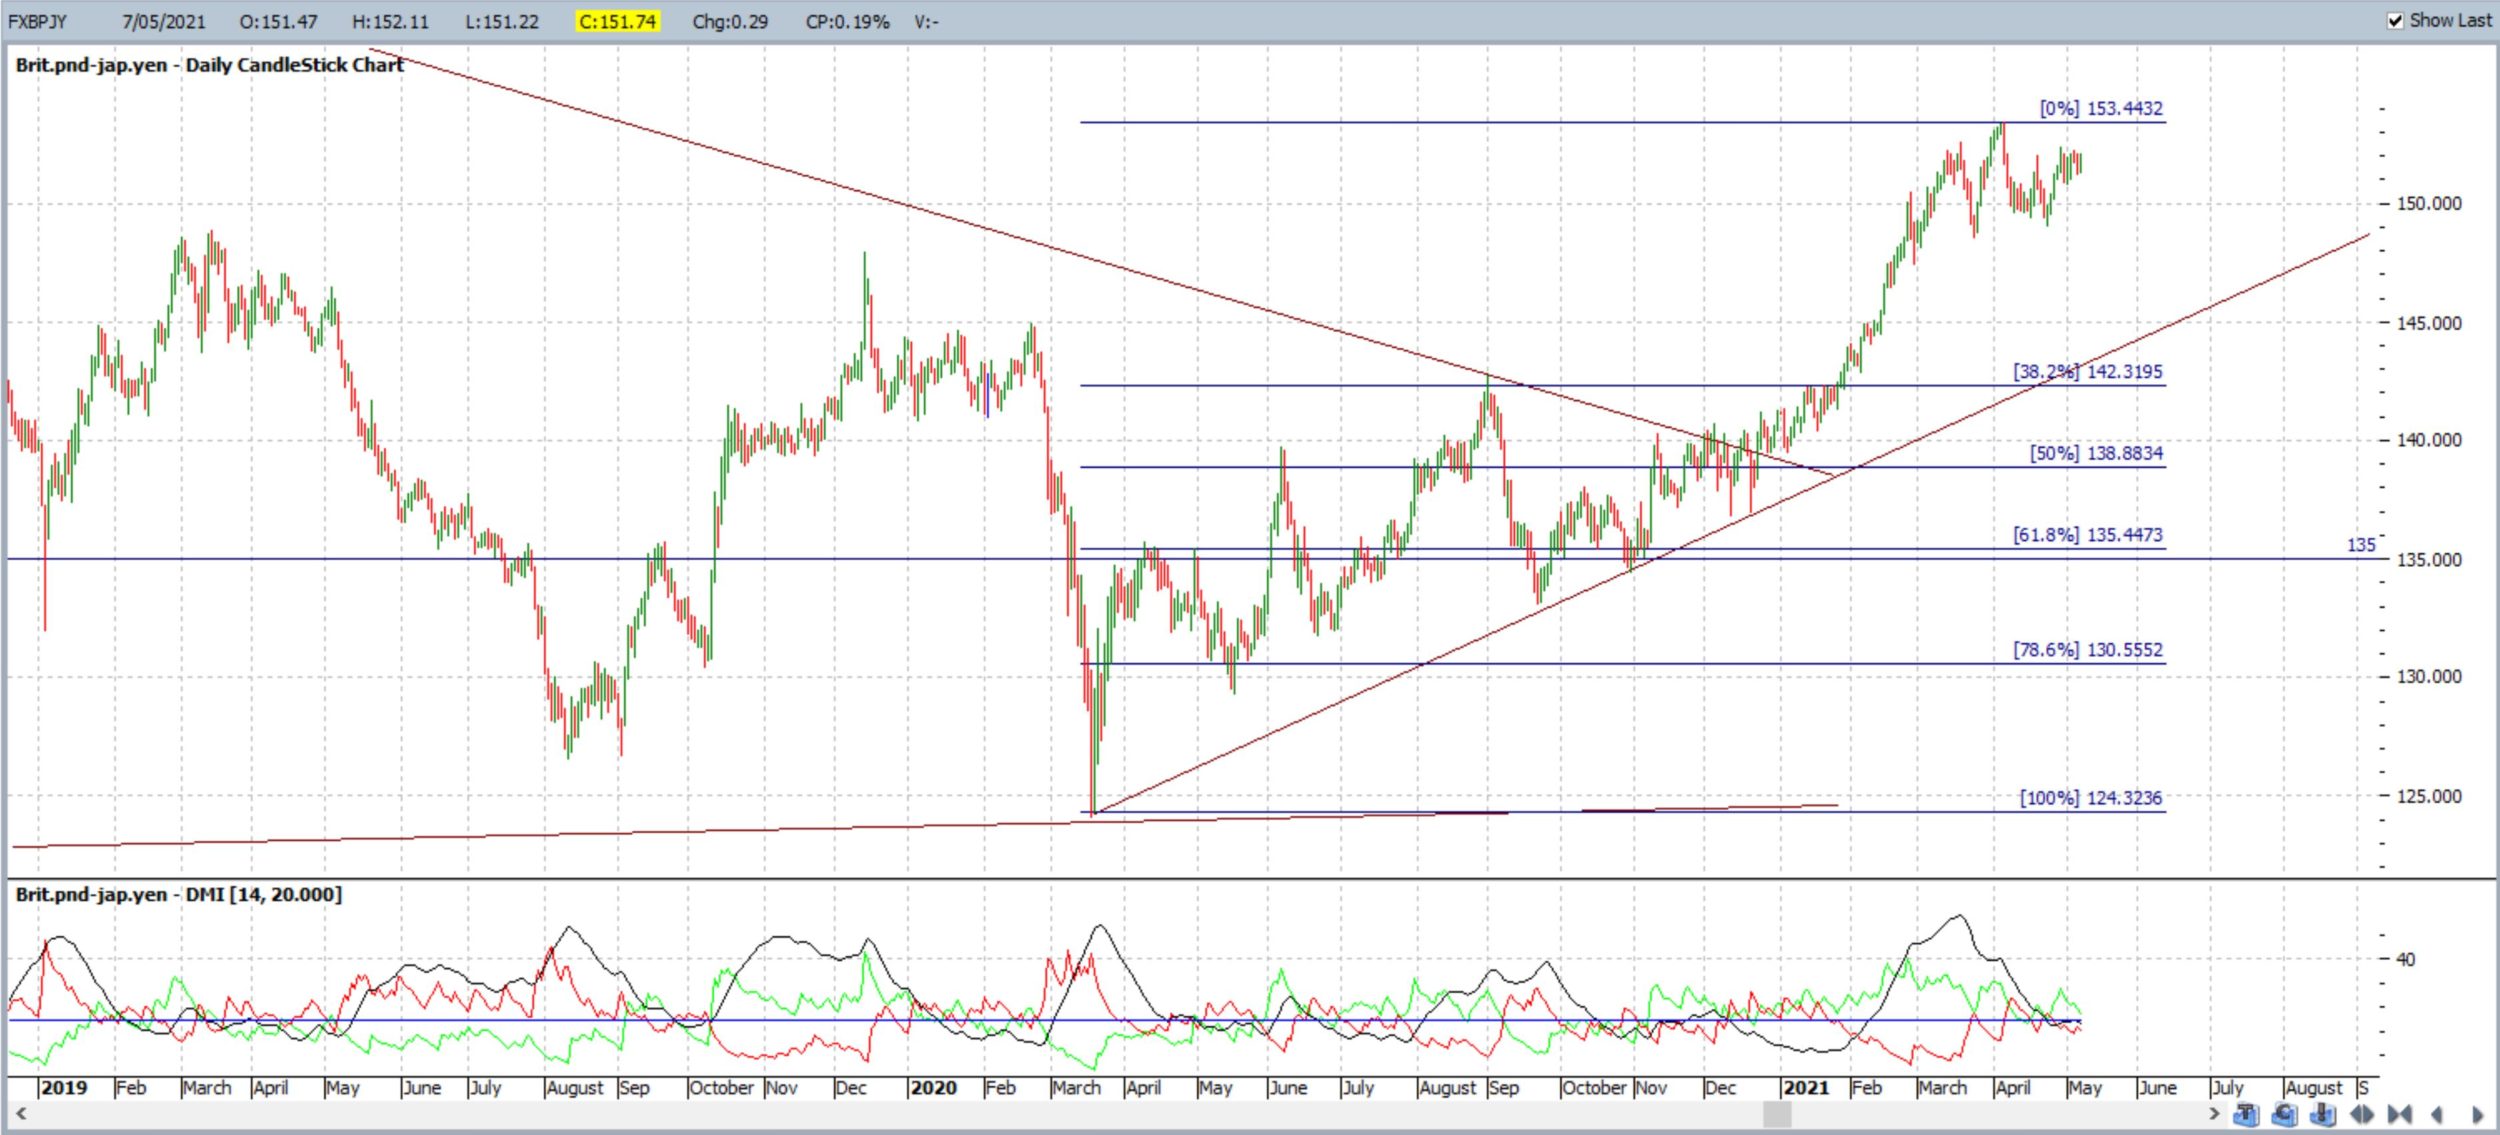Click the highlighted close value C:151.74
The width and height of the screenshot is (2500, 1135).
(617, 21)
